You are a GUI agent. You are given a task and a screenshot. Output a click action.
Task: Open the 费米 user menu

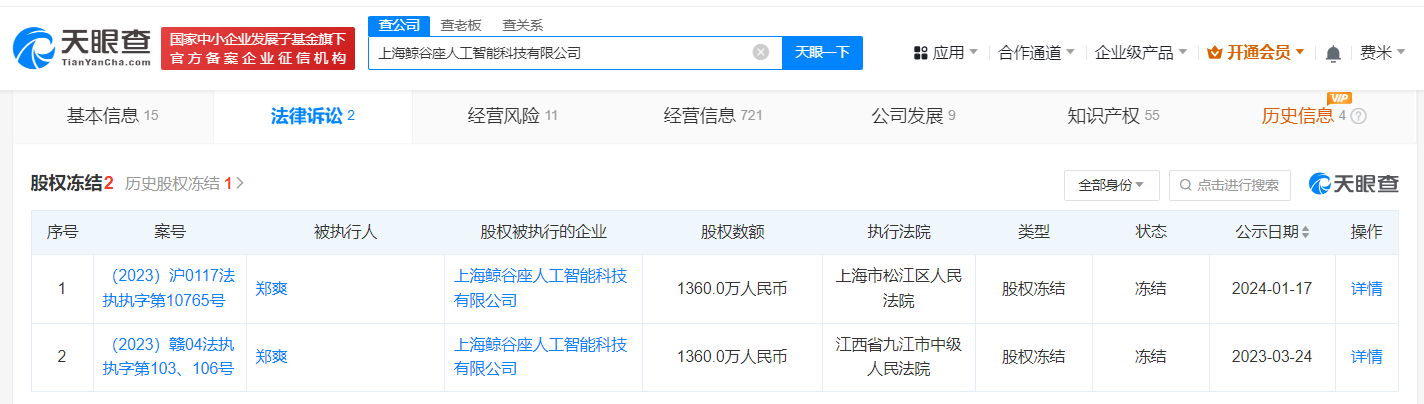[1382, 53]
